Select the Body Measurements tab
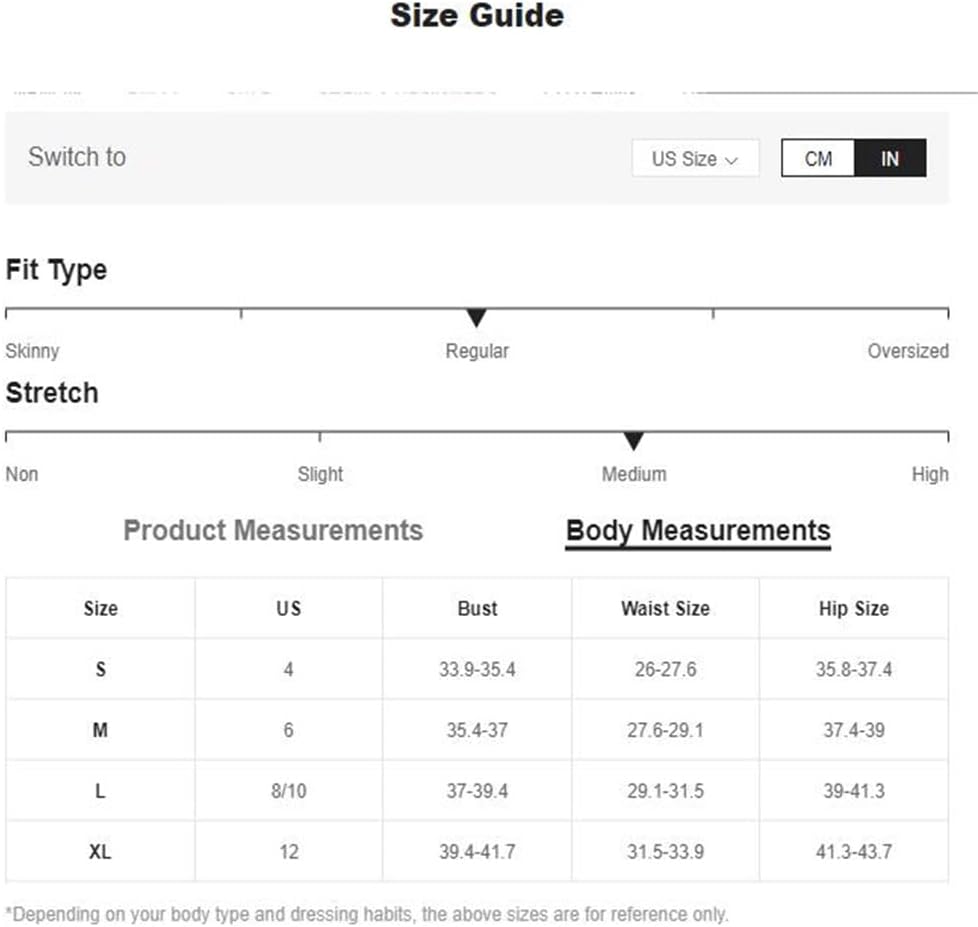 coord(698,530)
